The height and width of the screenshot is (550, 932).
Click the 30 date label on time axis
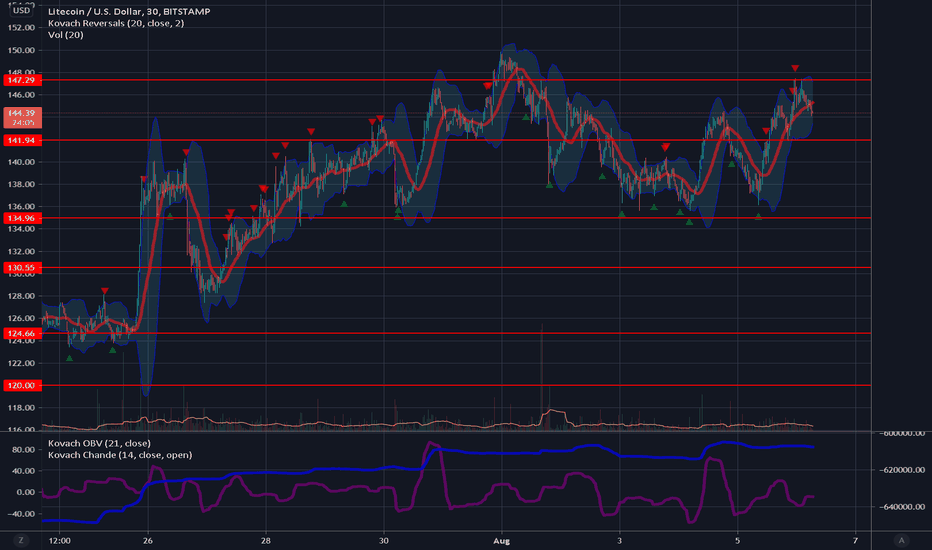[x=383, y=541]
